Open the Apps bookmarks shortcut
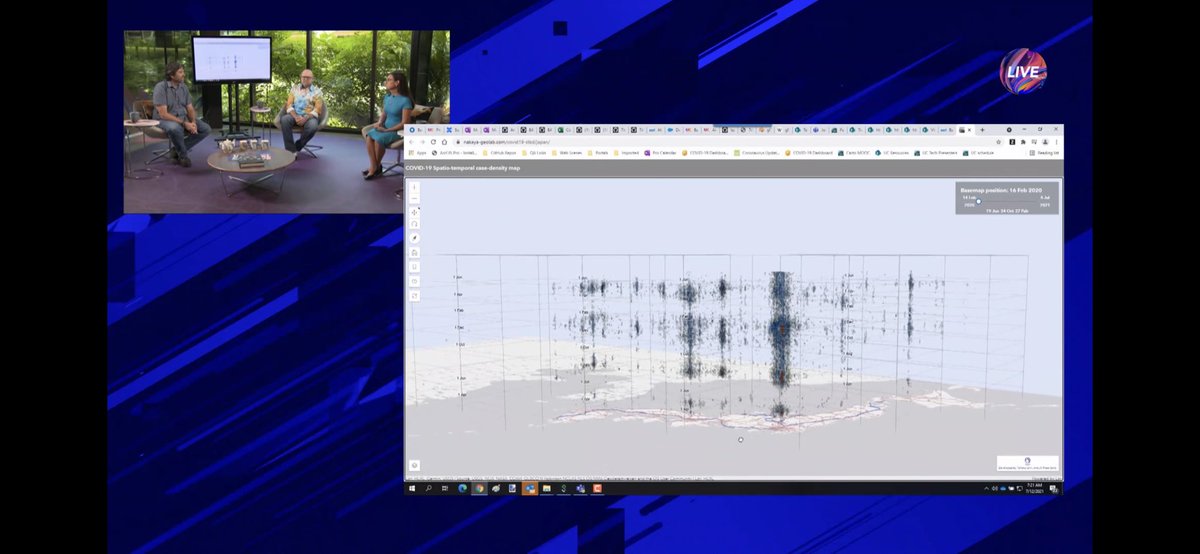The width and height of the screenshot is (1200, 554). point(418,153)
